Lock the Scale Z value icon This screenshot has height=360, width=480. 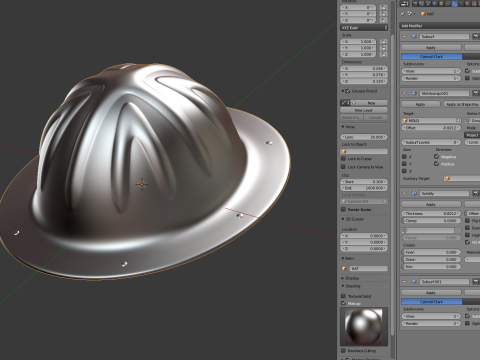[x=383, y=54]
